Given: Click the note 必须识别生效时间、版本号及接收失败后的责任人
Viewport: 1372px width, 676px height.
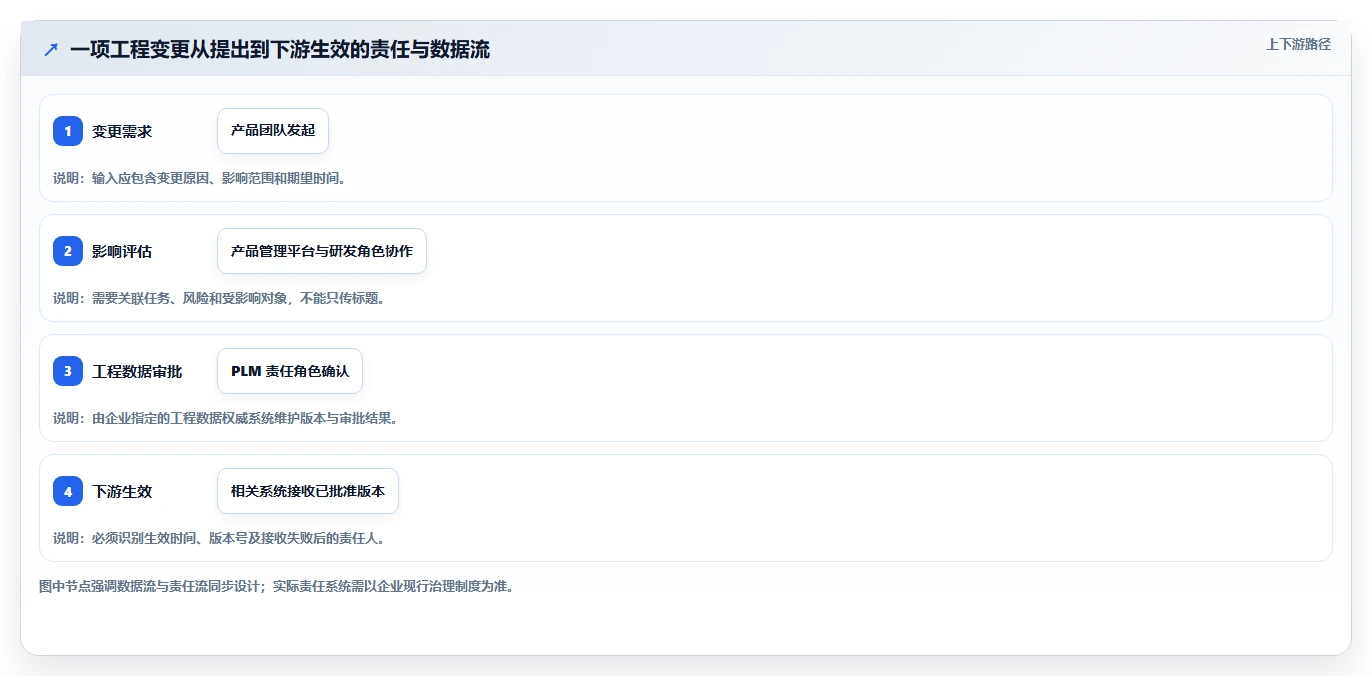Looking at the screenshot, I should tap(219, 538).
